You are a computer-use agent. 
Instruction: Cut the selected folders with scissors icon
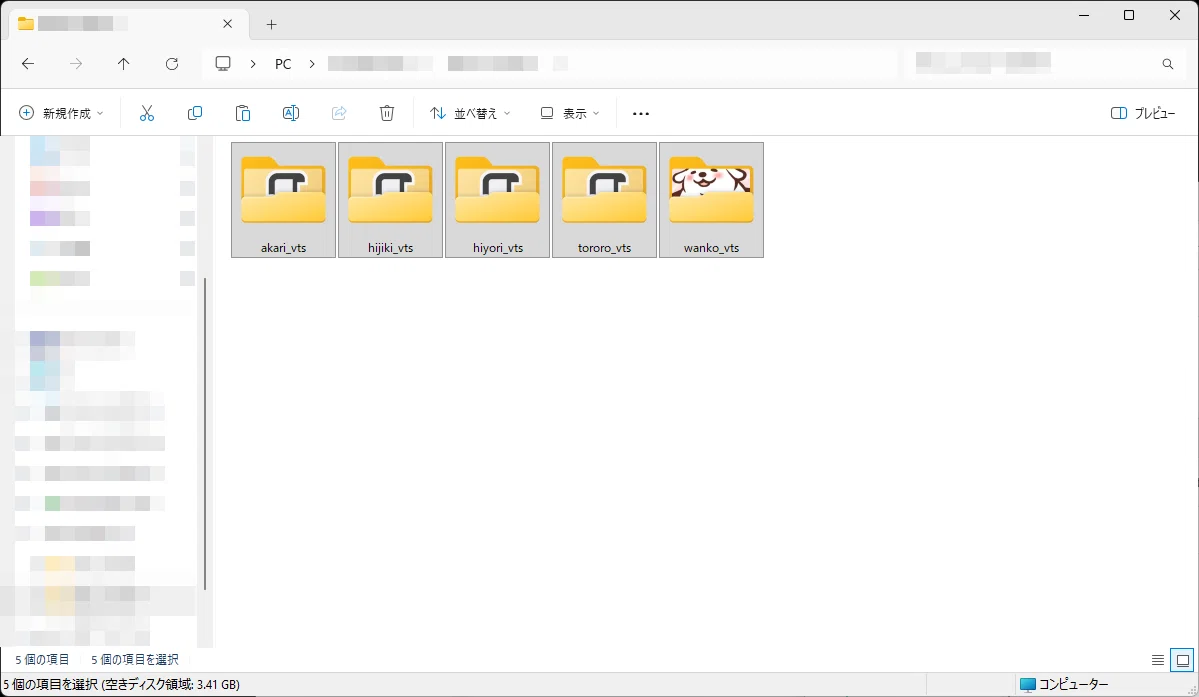coord(147,113)
